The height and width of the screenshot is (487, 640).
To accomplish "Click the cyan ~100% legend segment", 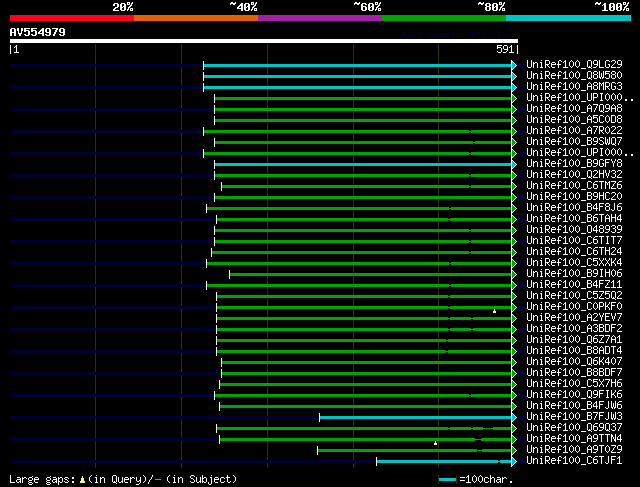I will pos(567,18).
